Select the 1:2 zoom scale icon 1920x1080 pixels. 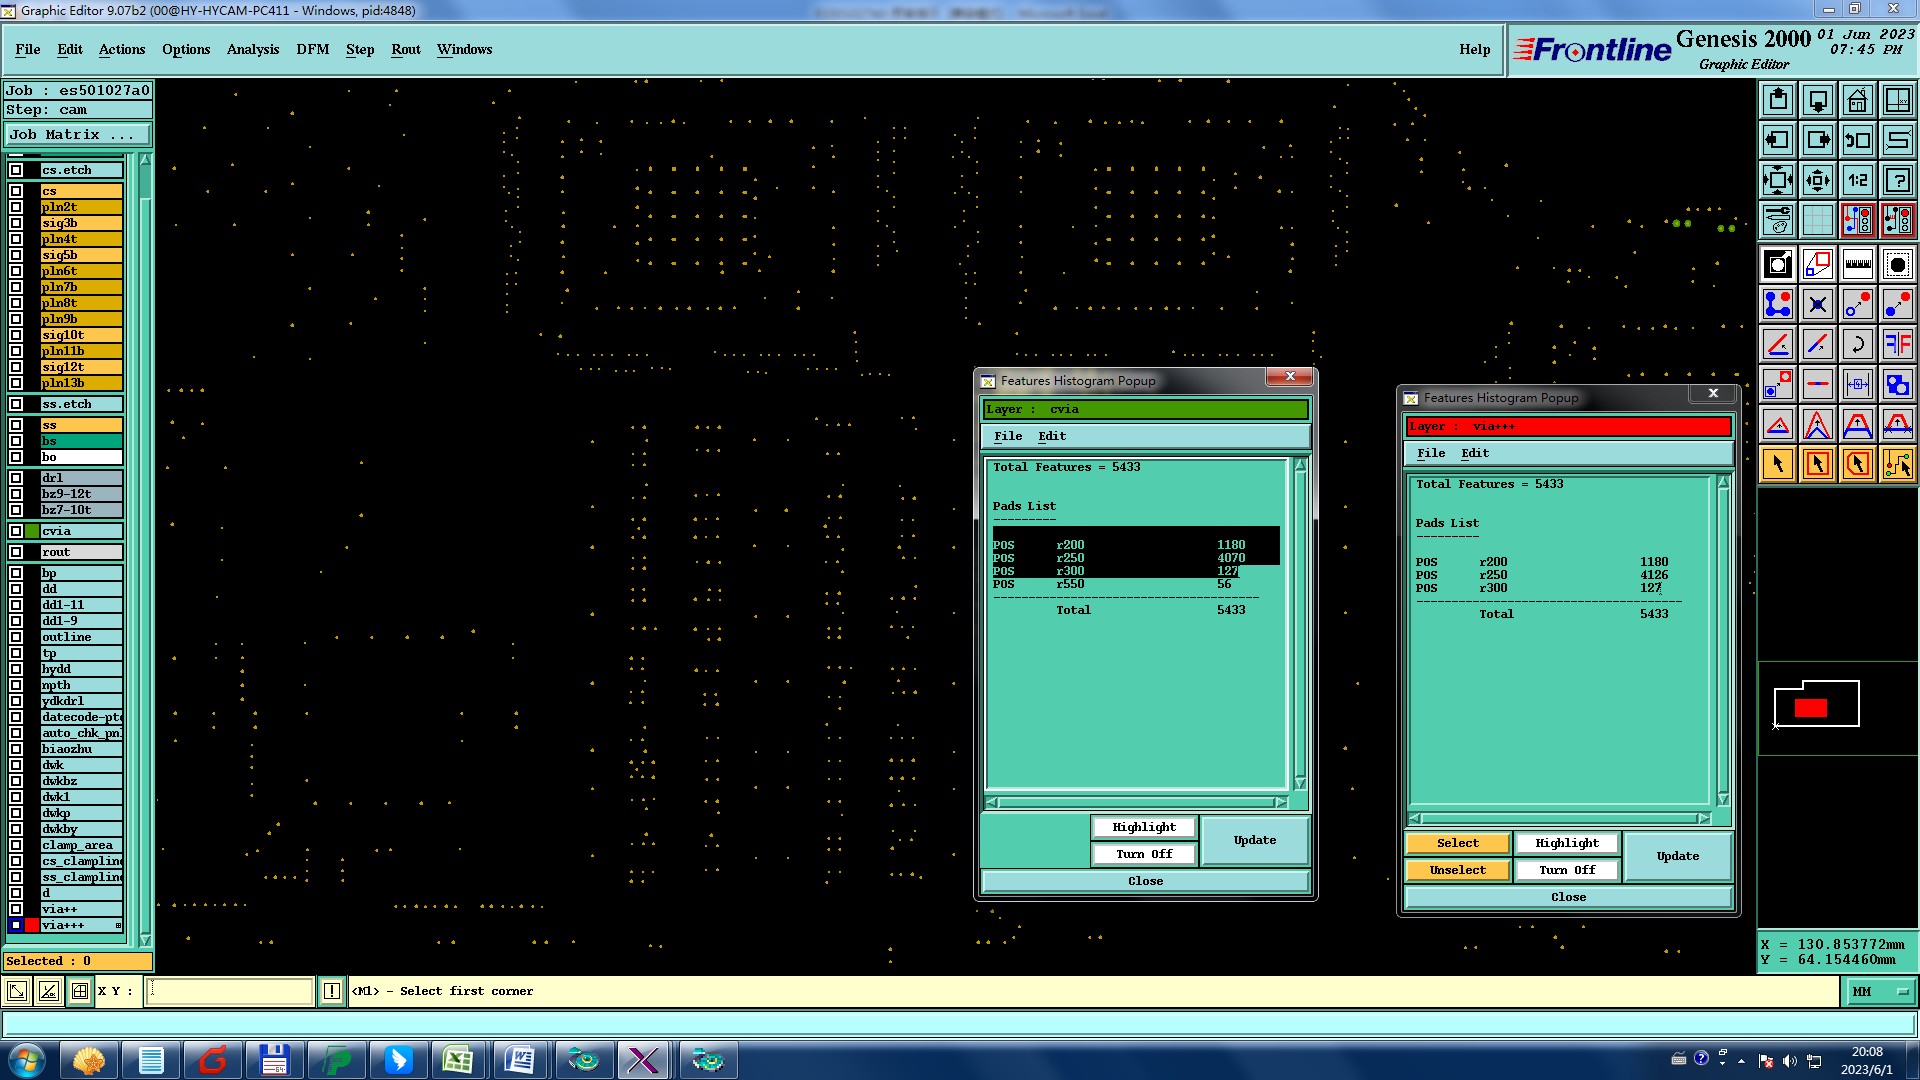click(1857, 180)
